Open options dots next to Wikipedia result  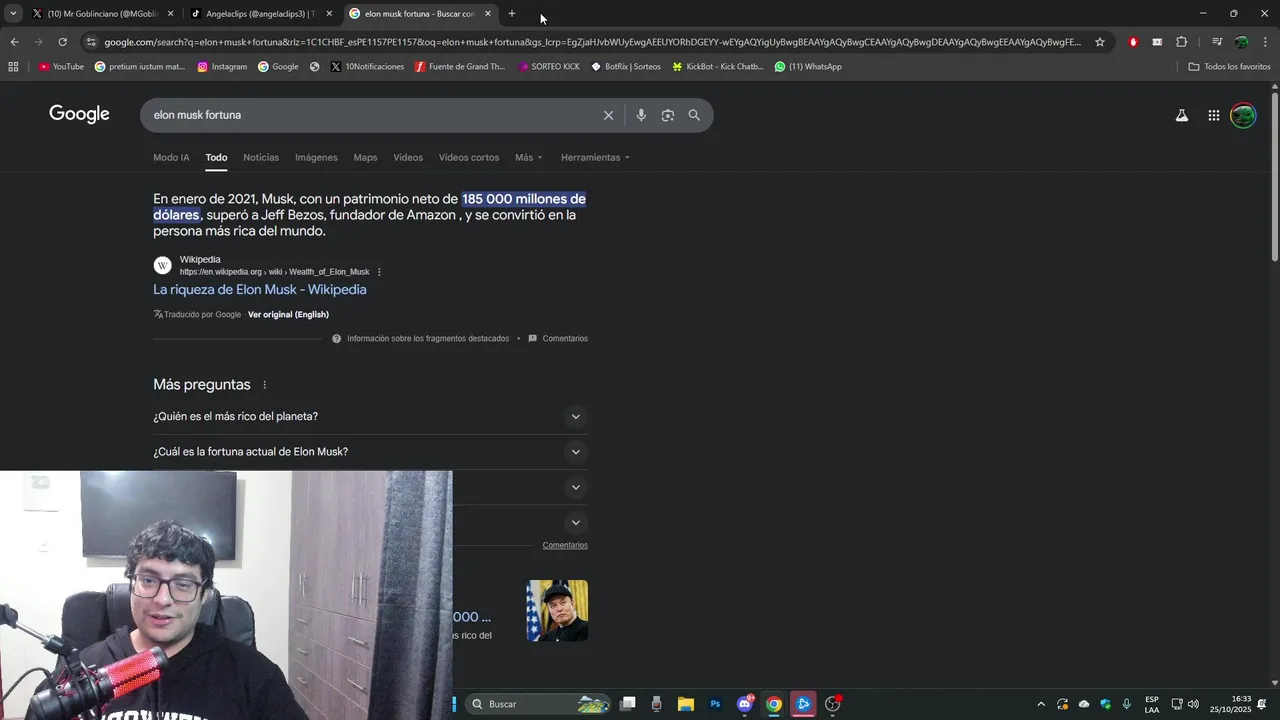[x=379, y=272]
